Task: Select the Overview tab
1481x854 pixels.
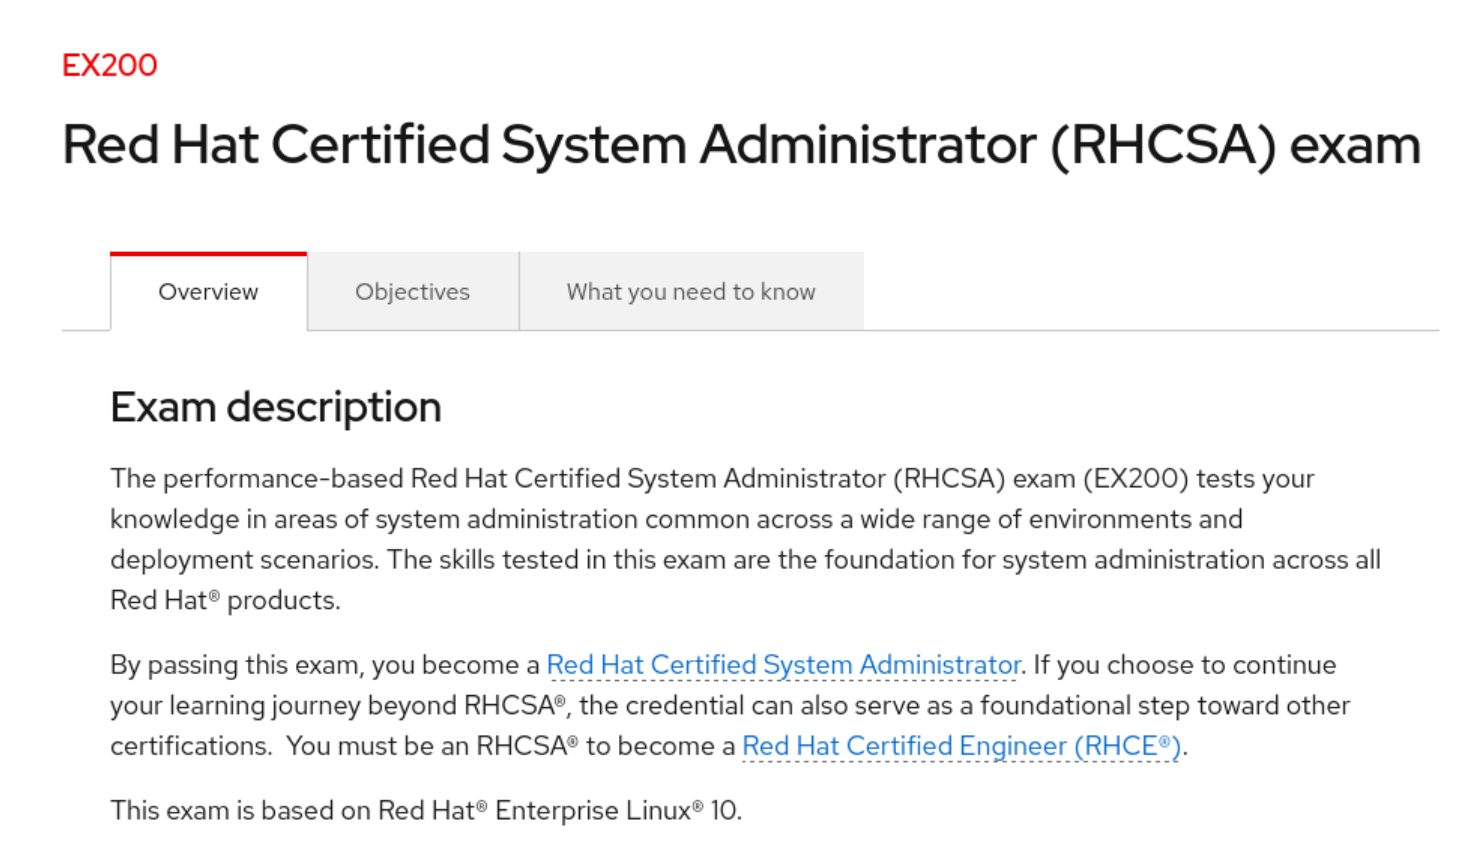Action: click(208, 291)
